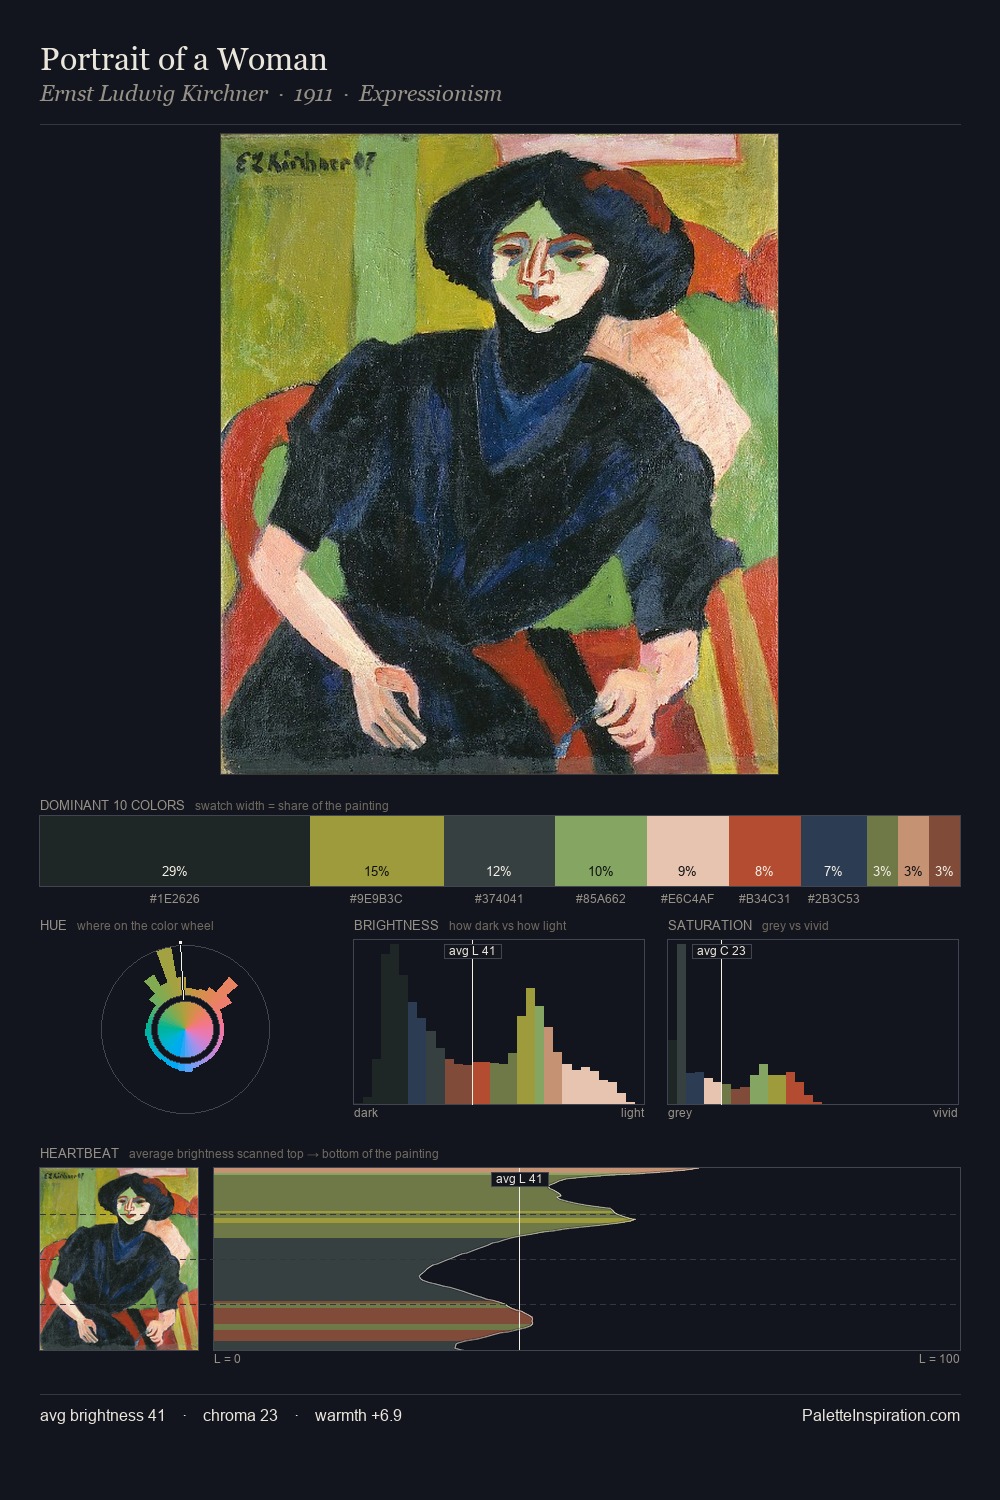Click the avg L 41 heartbeat marker
This screenshot has width=1000, height=1500.
point(519,1179)
